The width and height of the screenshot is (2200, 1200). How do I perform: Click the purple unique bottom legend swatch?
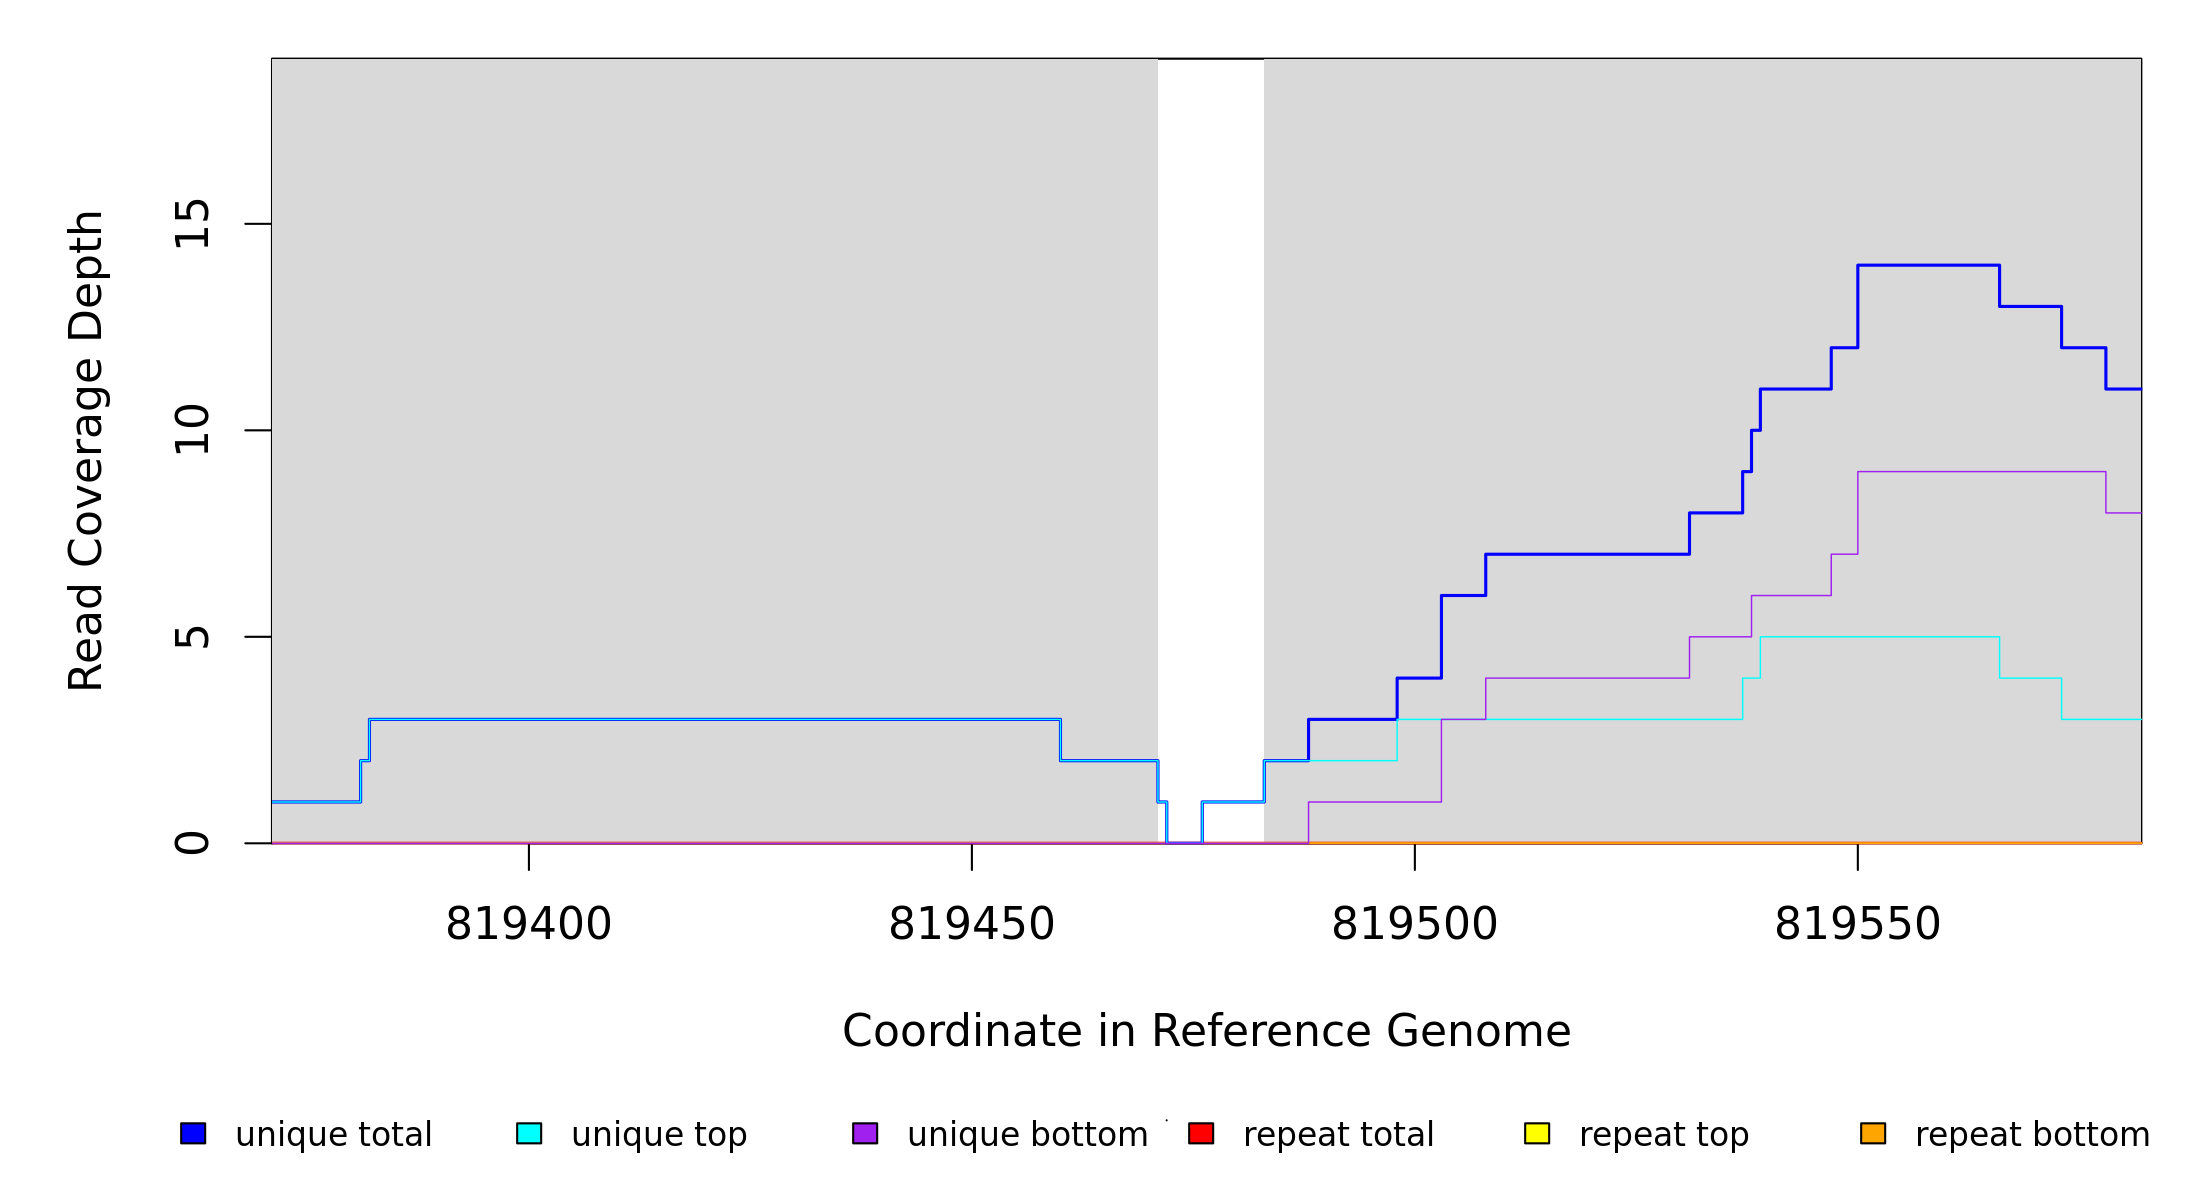click(865, 1133)
